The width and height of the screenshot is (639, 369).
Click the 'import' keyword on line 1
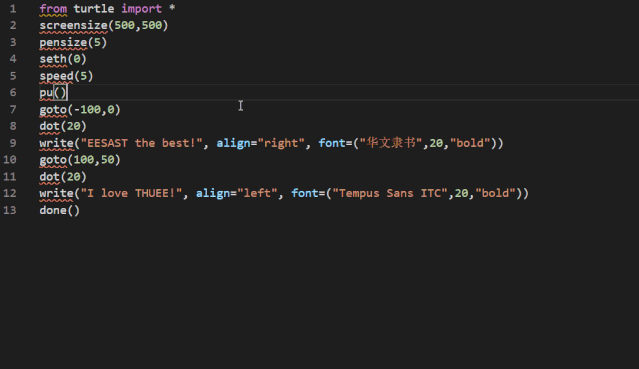pos(141,9)
